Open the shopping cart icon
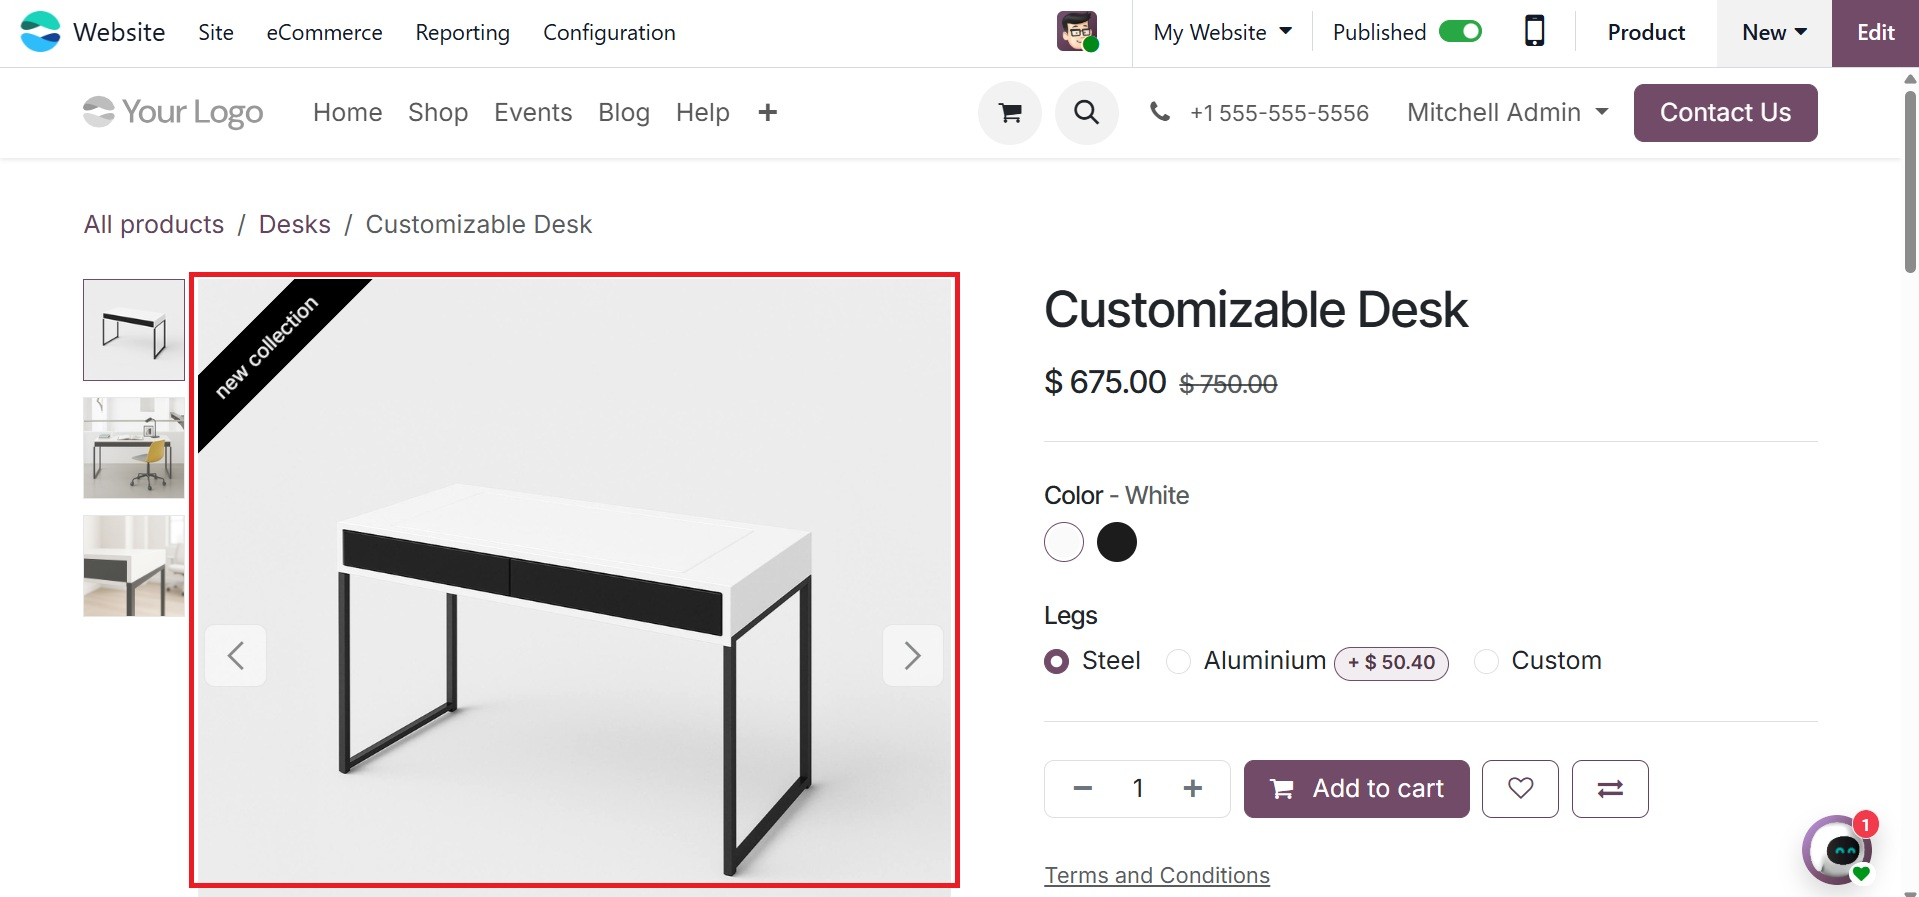 [x=1010, y=113]
